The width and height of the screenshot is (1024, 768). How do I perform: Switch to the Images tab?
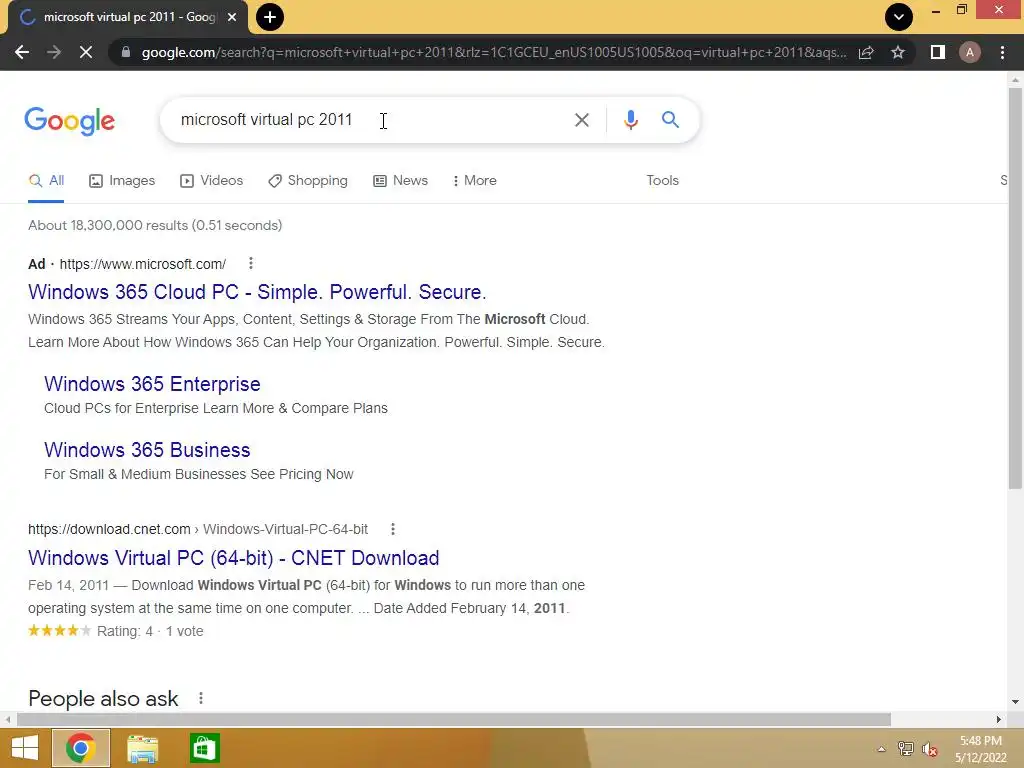tap(122, 181)
